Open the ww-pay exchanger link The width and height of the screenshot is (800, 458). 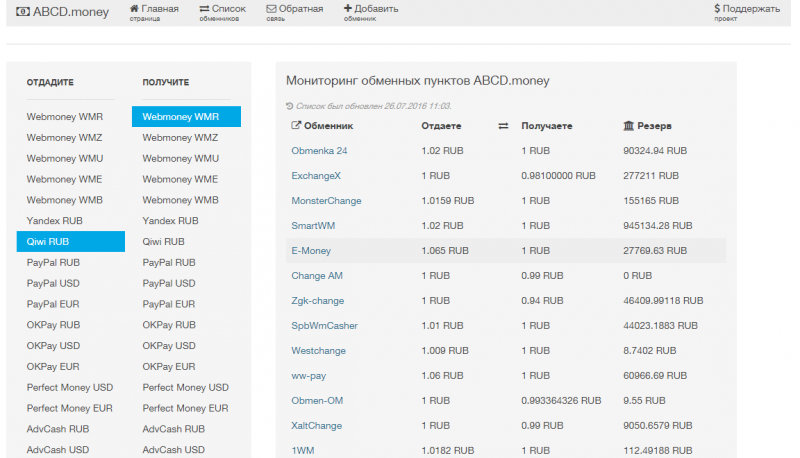coord(309,375)
